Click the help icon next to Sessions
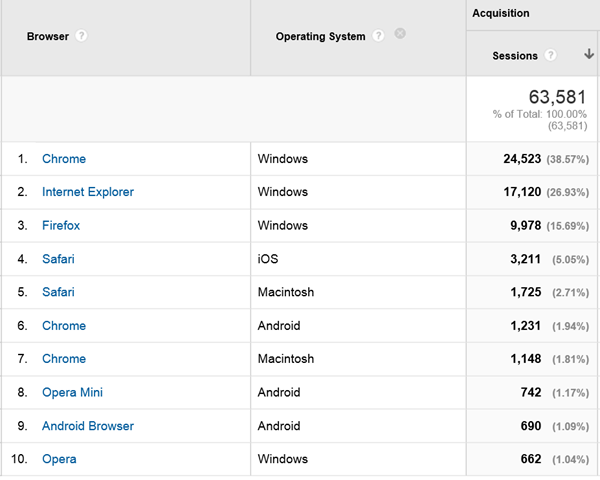Image resolution: width=600 pixels, height=480 pixels. coord(551,56)
